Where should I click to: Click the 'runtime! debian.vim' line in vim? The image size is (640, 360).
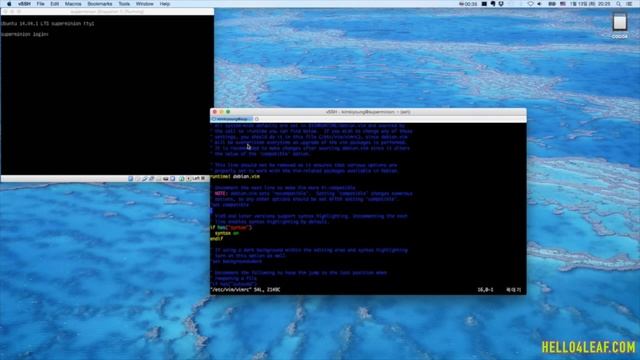point(235,176)
